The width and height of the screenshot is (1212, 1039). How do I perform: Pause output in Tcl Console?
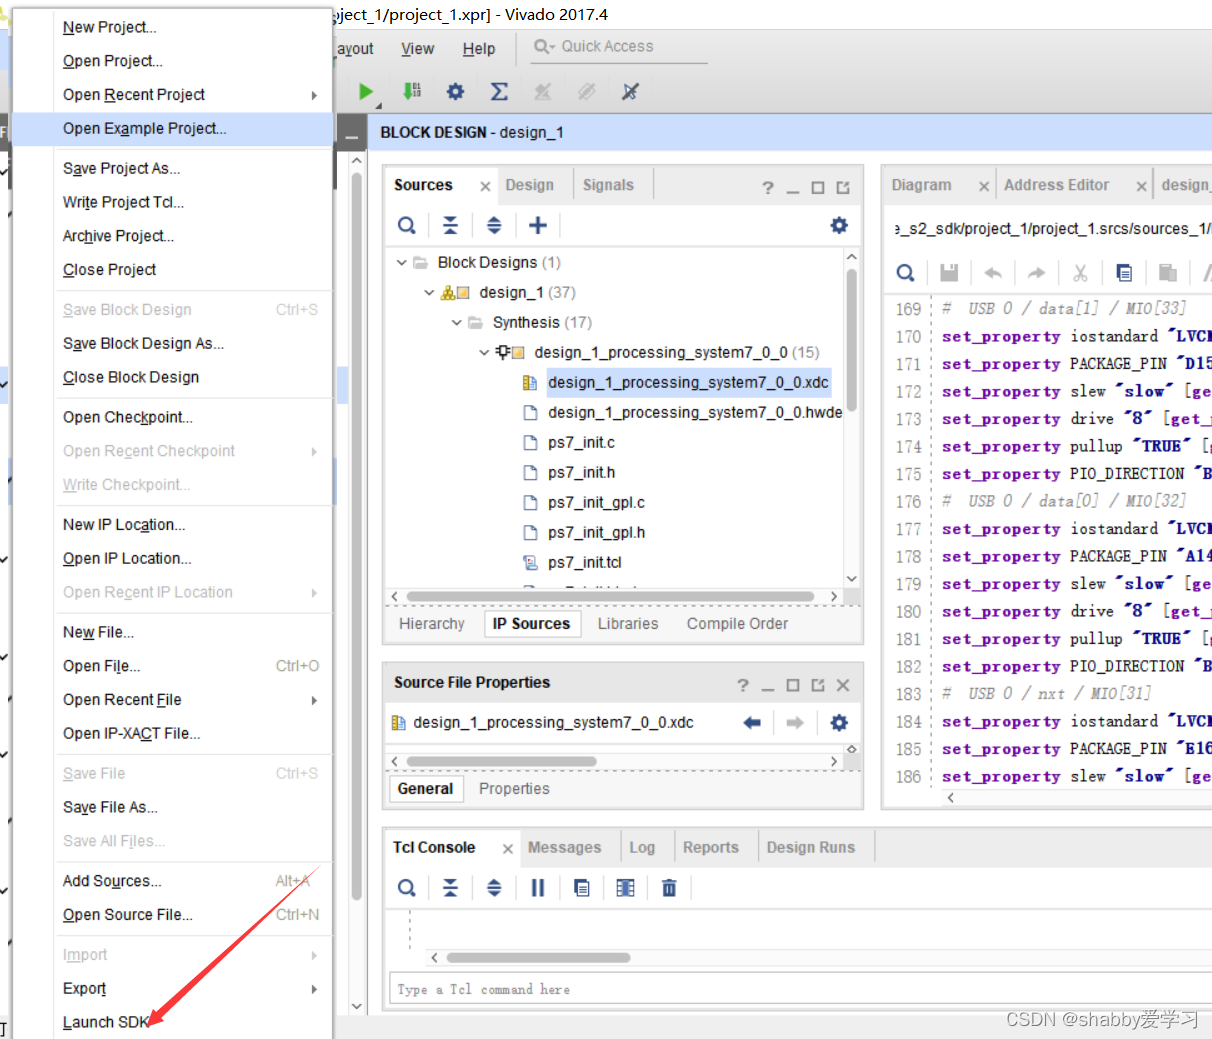click(538, 888)
